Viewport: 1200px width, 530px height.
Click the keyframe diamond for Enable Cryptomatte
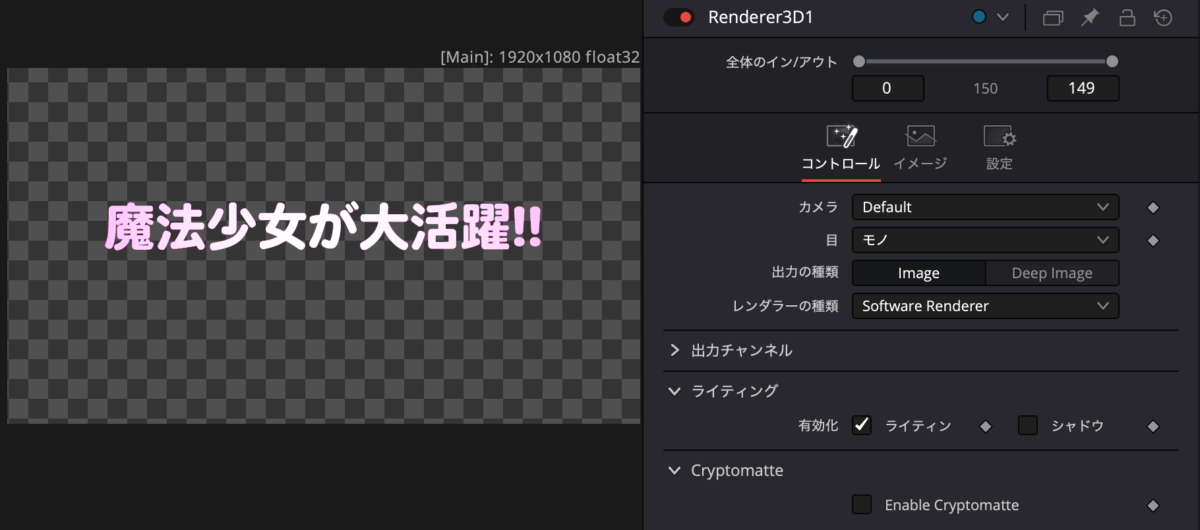tap(1152, 506)
